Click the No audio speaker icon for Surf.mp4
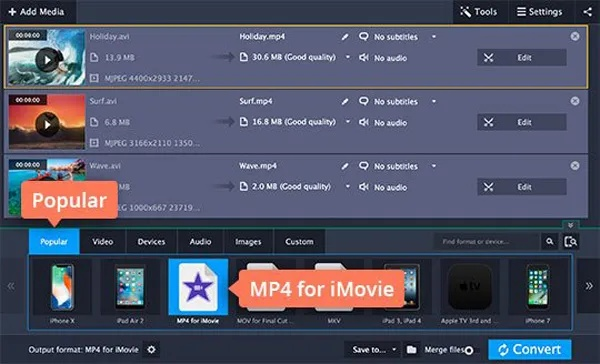Viewport: 600px width, 364px height. [x=364, y=122]
